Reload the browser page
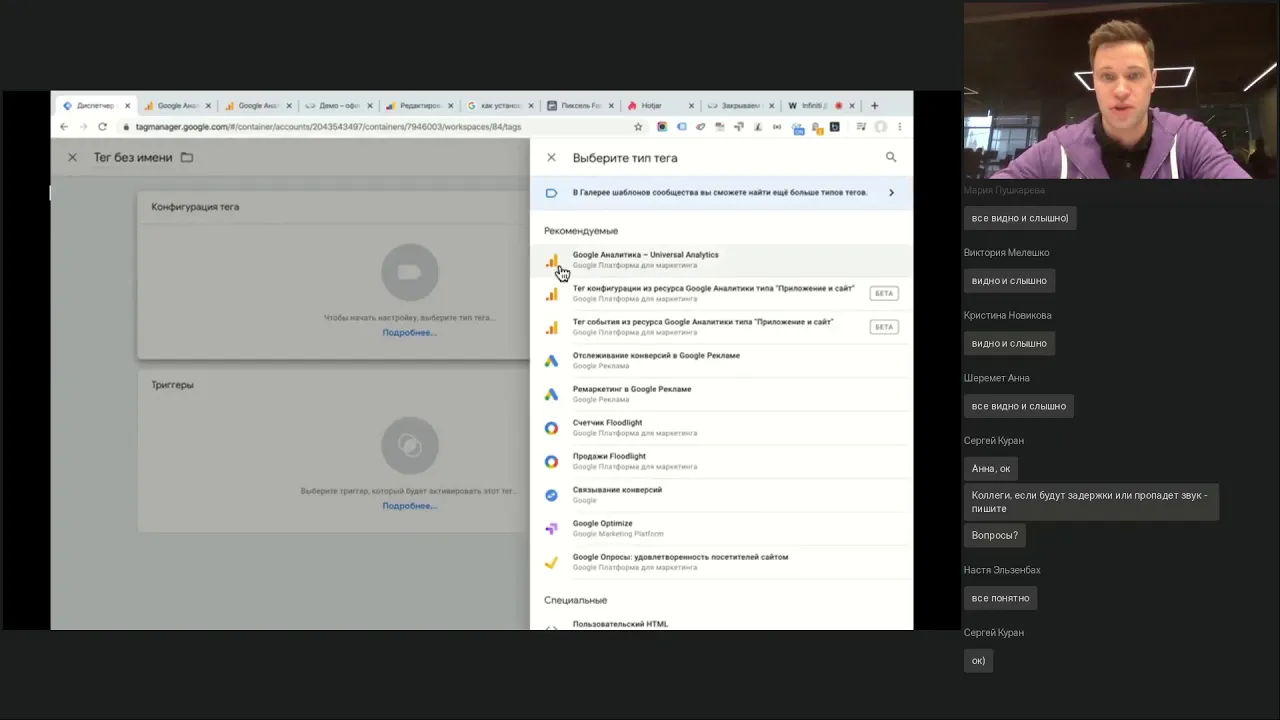Screen dimensions: 1280x720 102,127
